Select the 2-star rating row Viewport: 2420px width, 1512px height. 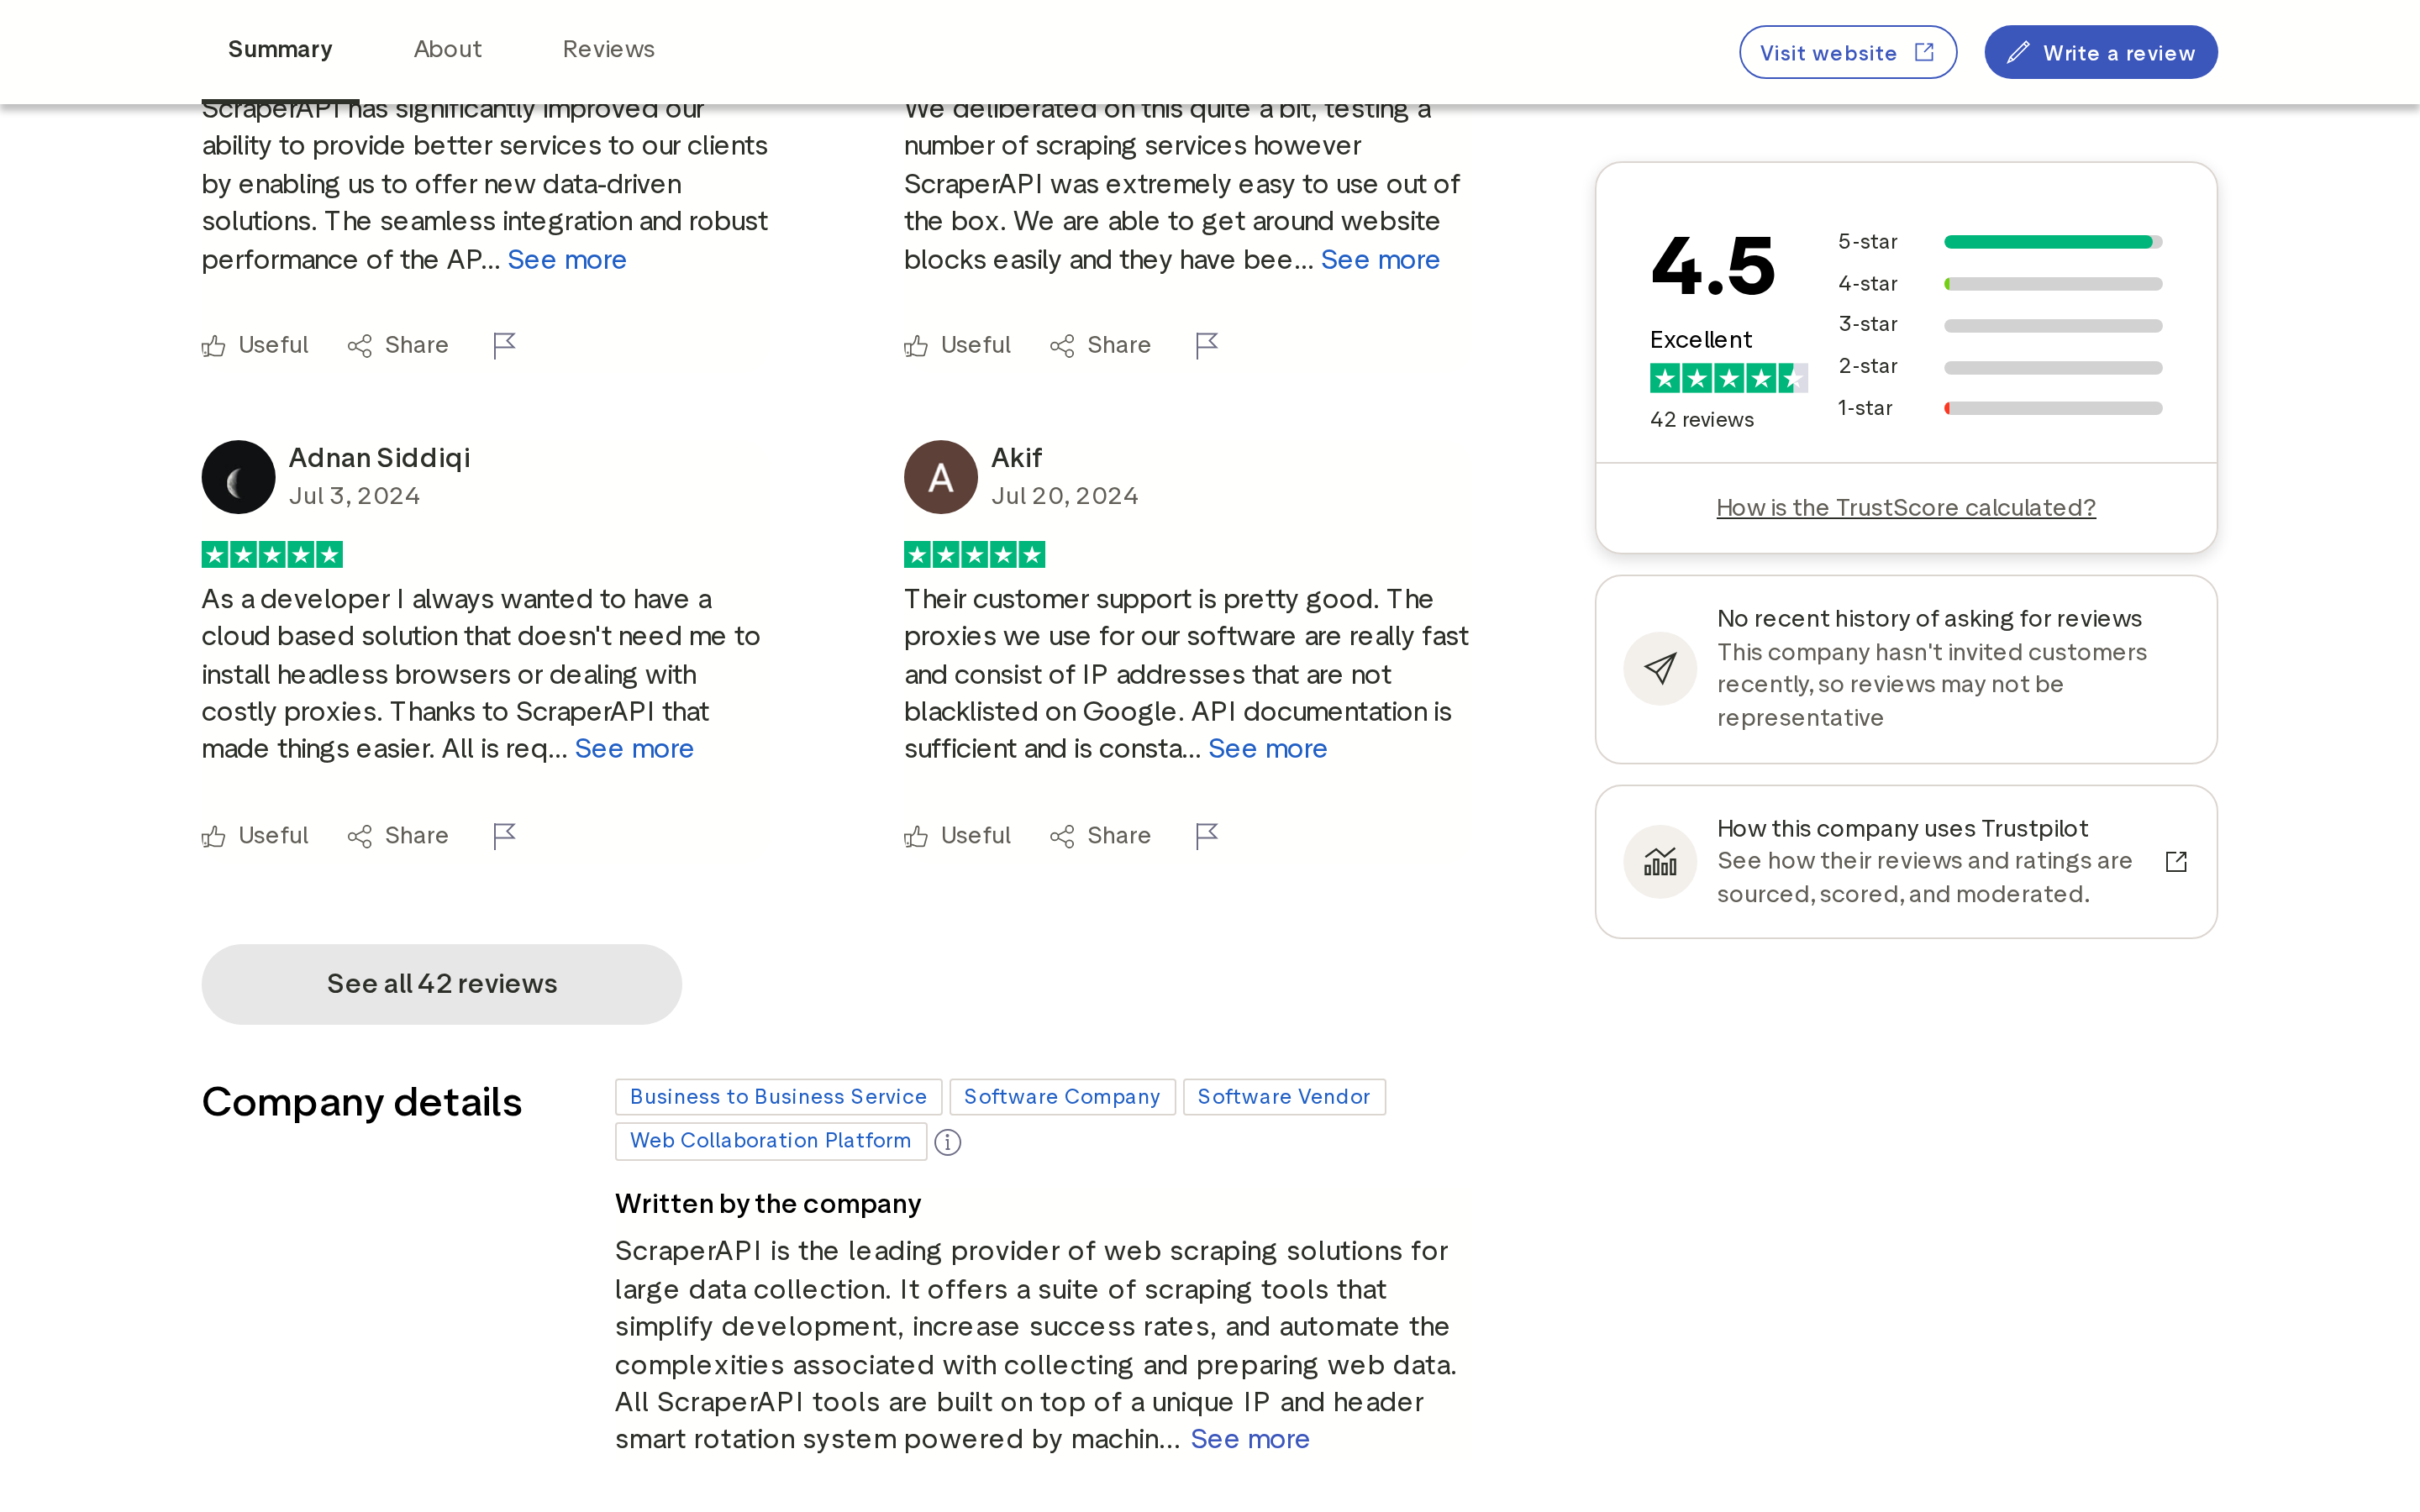tap(2000, 367)
